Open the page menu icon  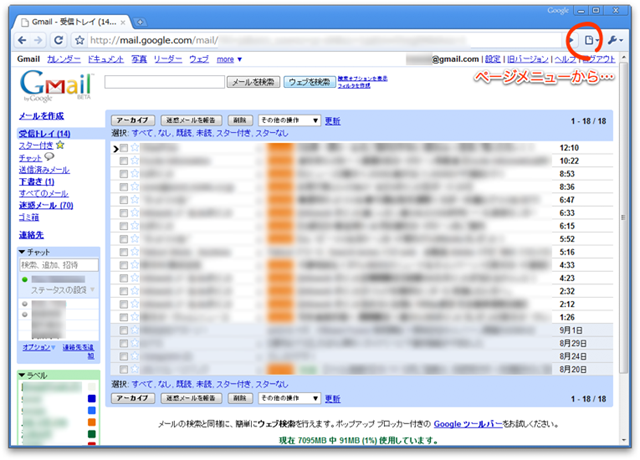coord(589,40)
